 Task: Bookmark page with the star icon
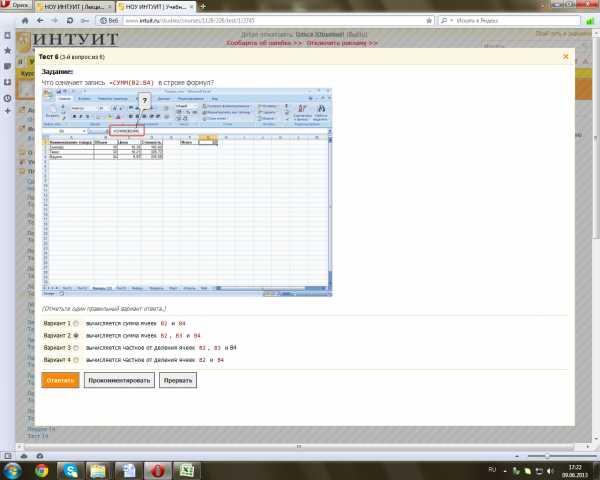point(429,21)
